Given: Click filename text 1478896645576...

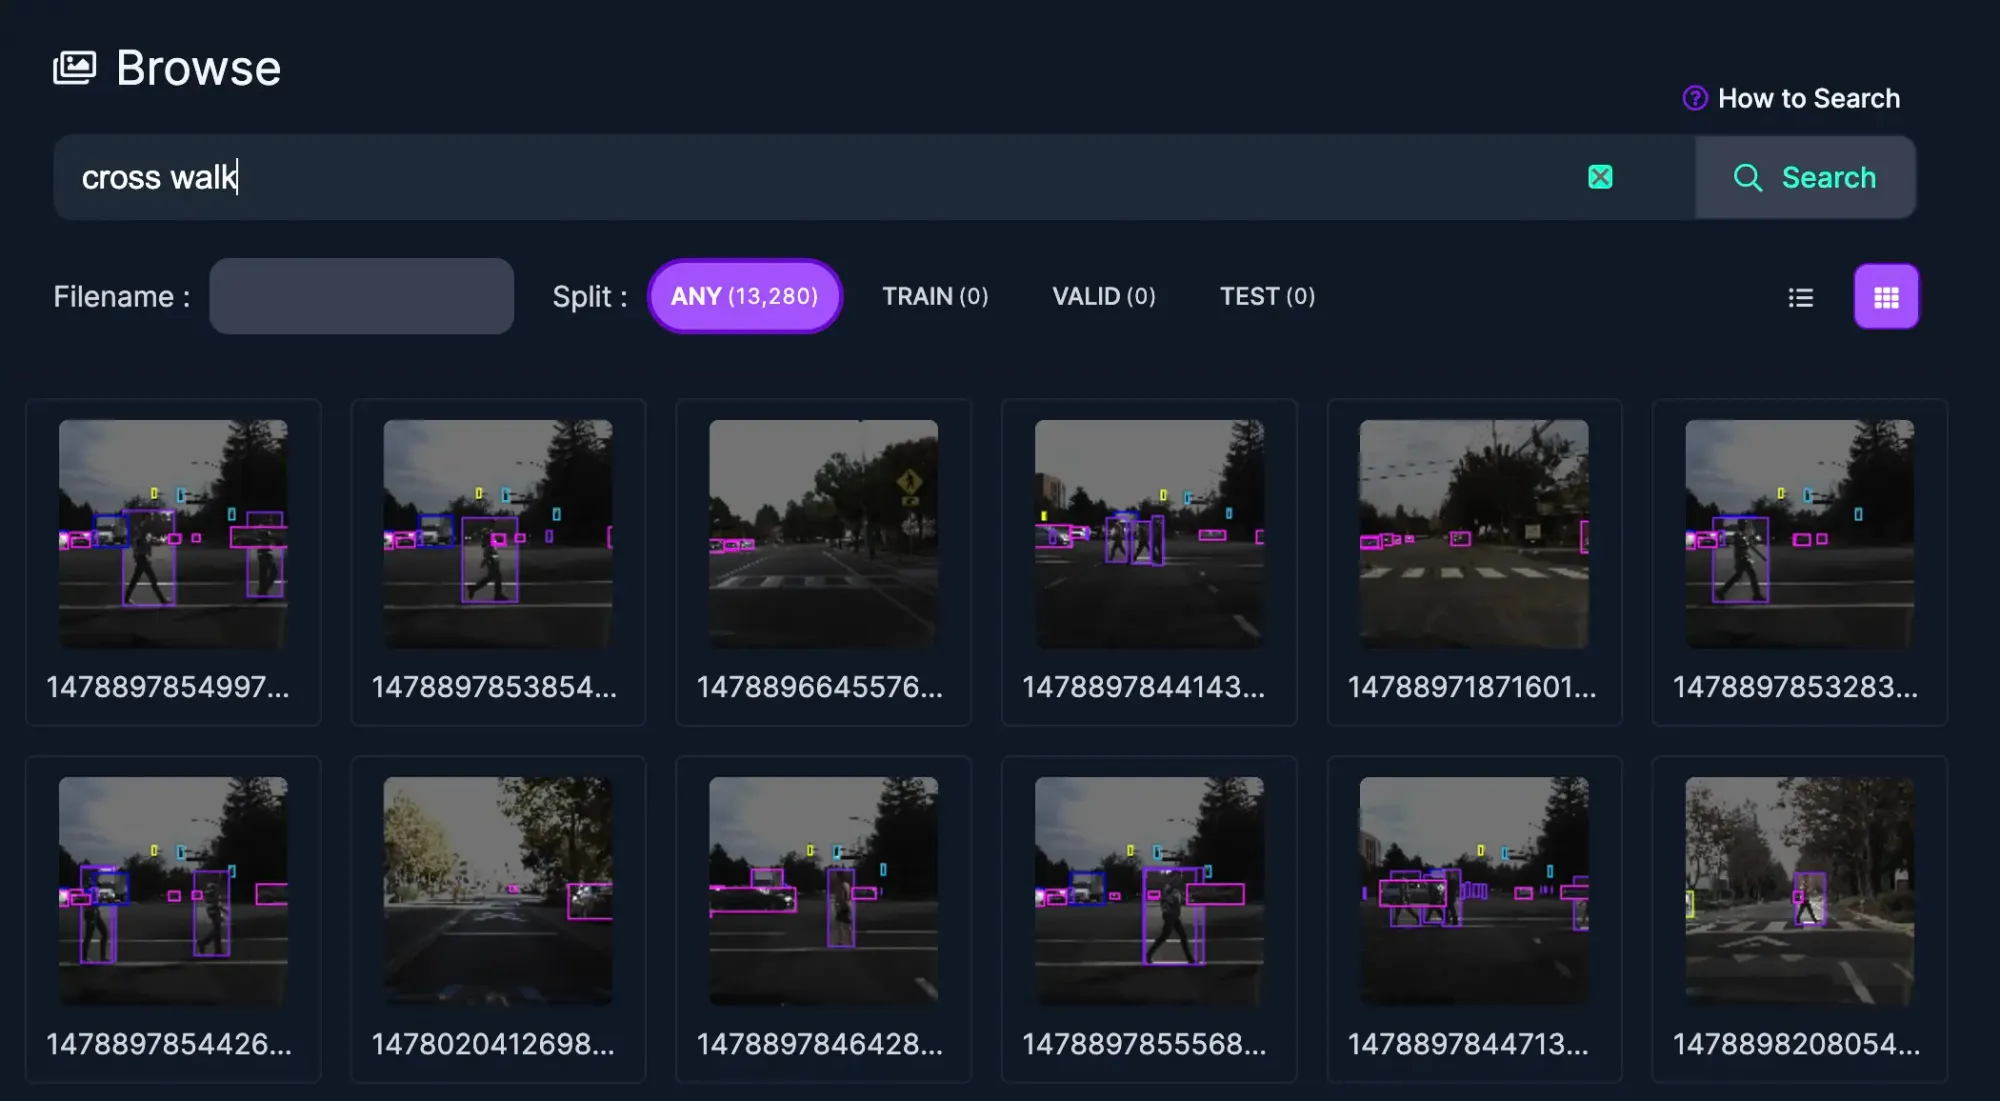Looking at the screenshot, I should (x=819, y=687).
